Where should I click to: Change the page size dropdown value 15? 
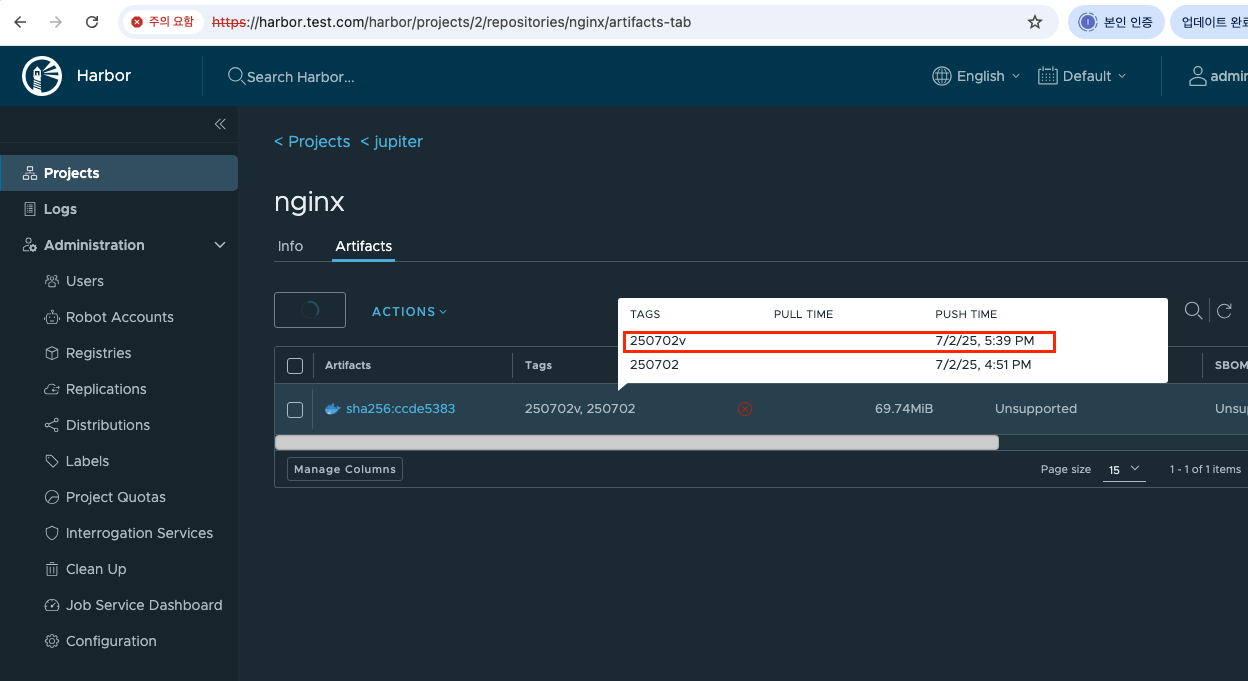(1124, 470)
